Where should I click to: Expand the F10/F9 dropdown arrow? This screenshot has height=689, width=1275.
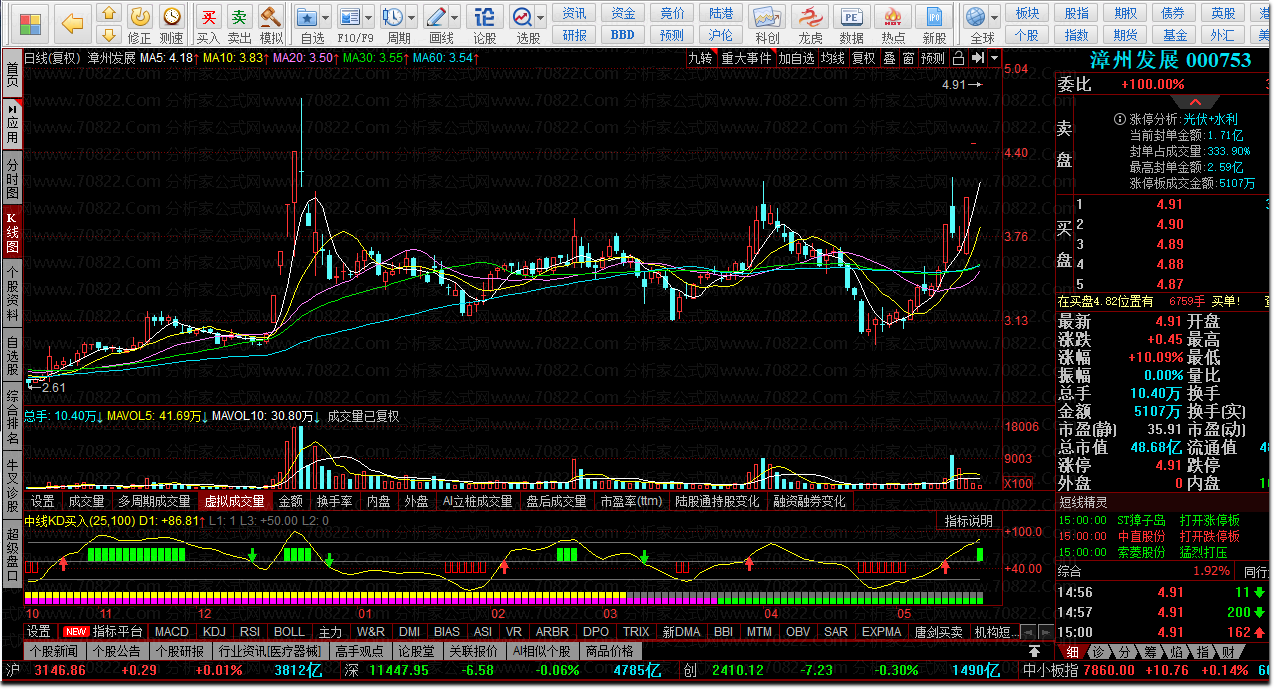(368, 18)
